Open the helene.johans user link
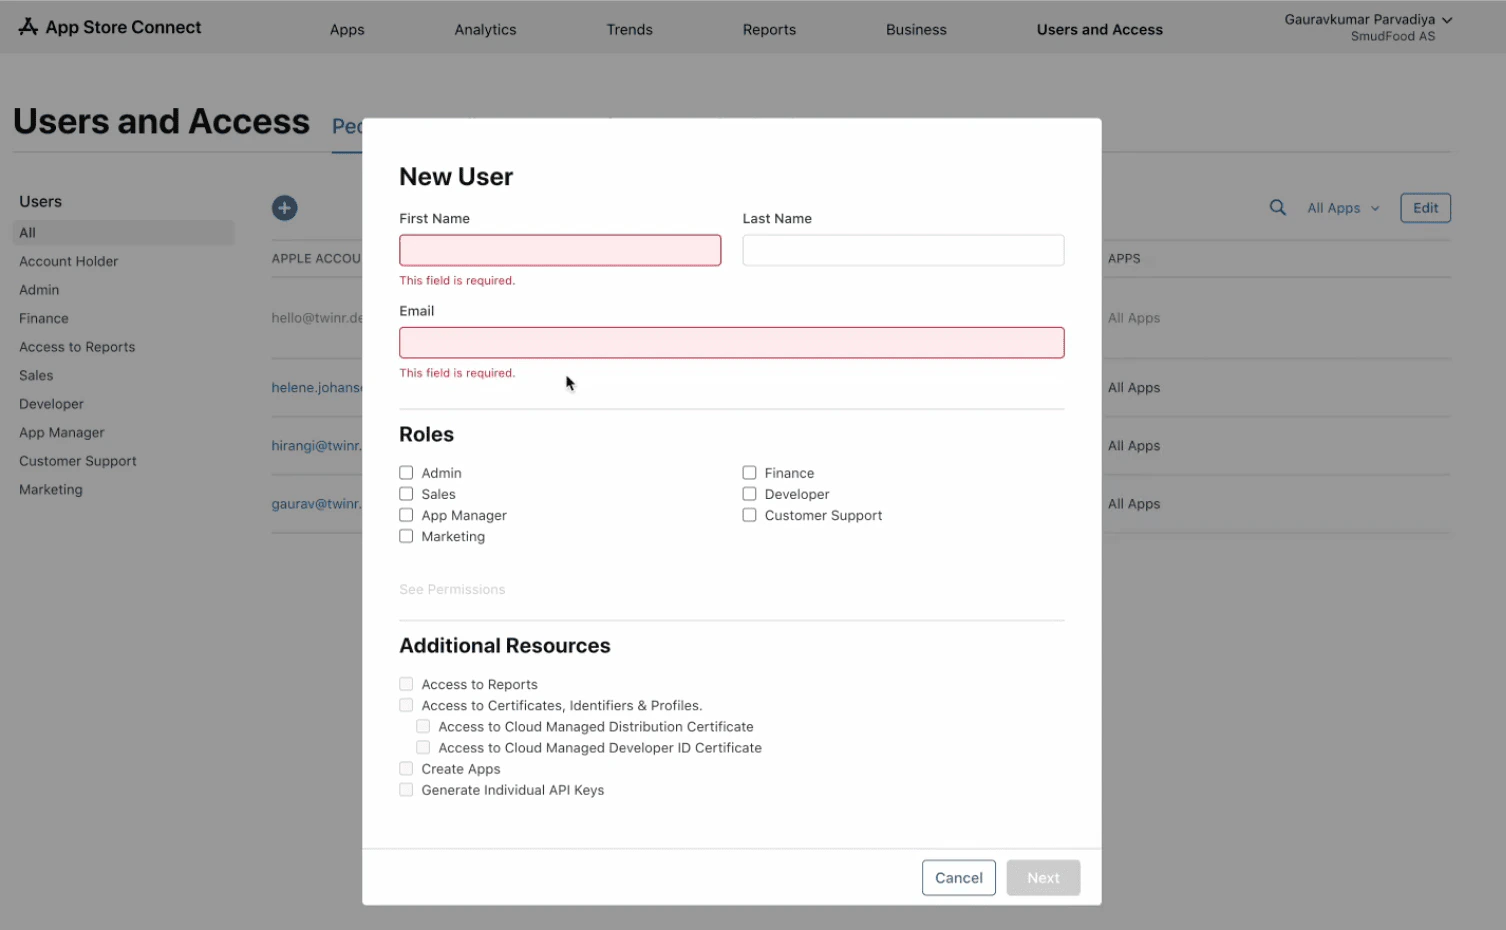This screenshot has width=1506, height=930. [x=316, y=387]
